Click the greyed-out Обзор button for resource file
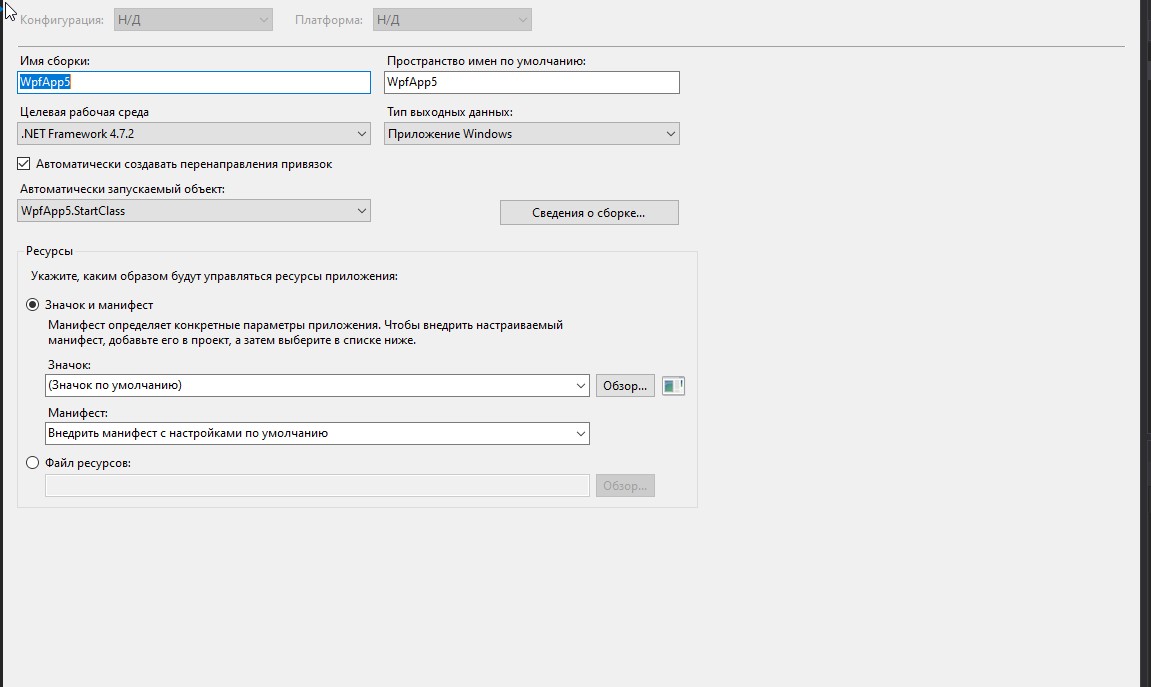 [625, 486]
